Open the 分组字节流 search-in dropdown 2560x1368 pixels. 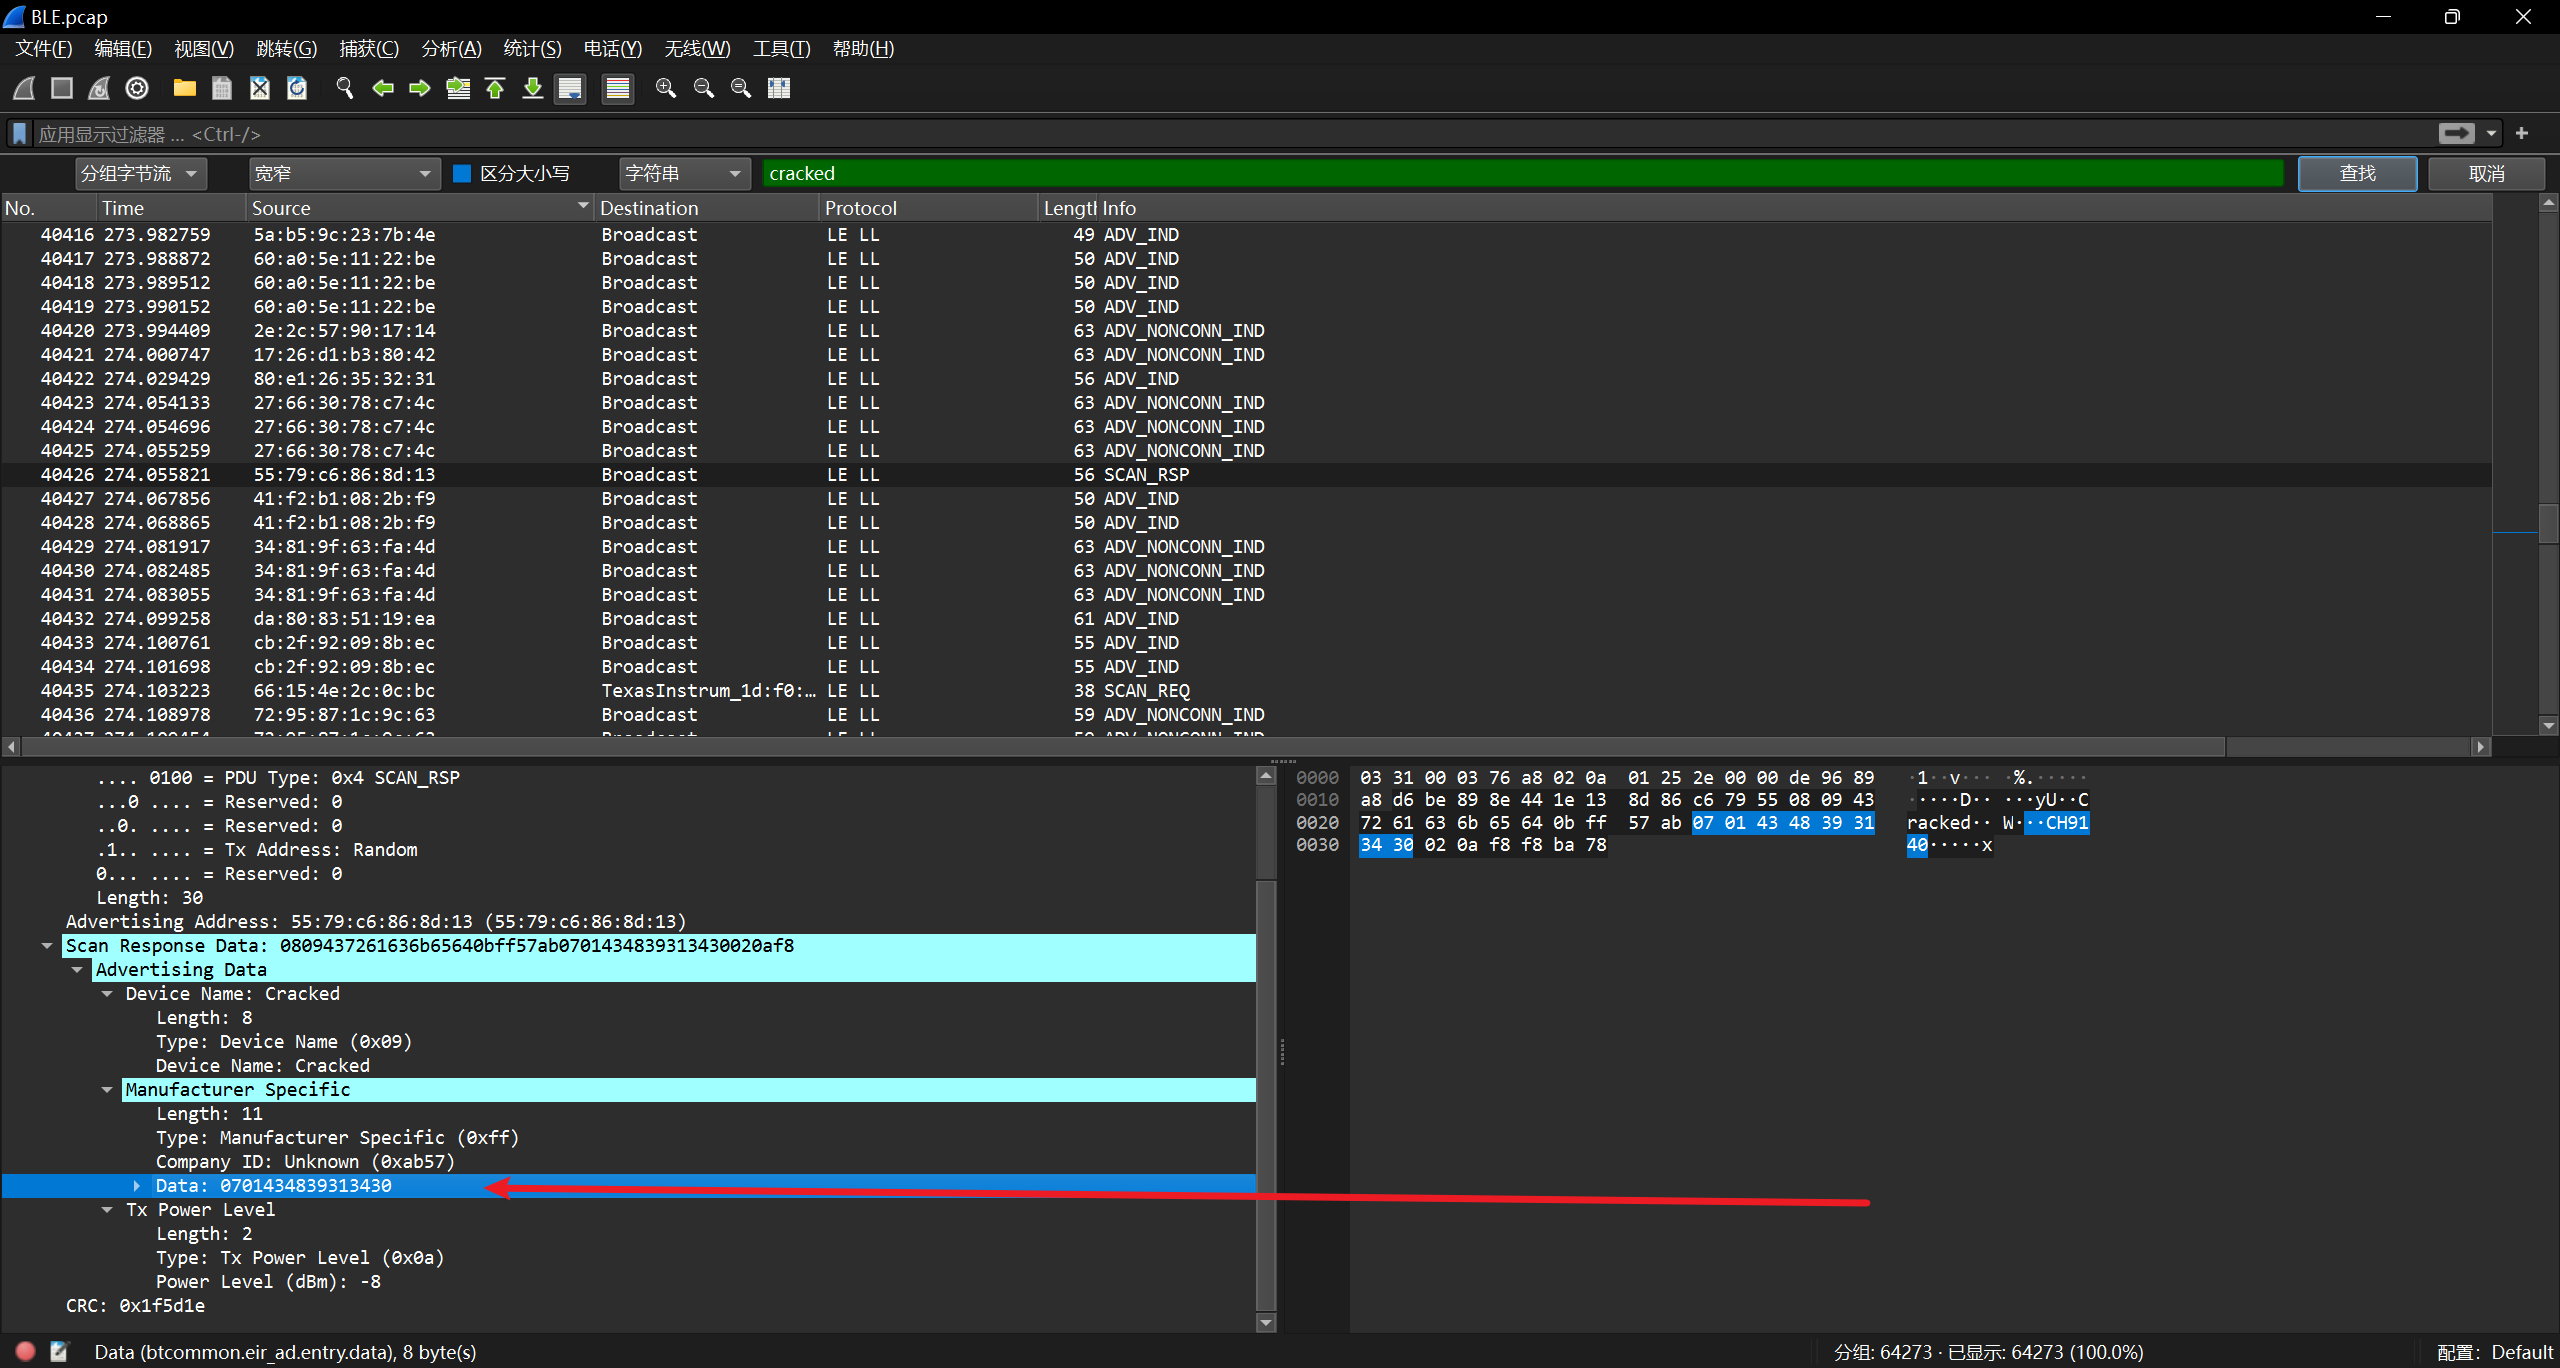pyautogui.click(x=140, y=173)
